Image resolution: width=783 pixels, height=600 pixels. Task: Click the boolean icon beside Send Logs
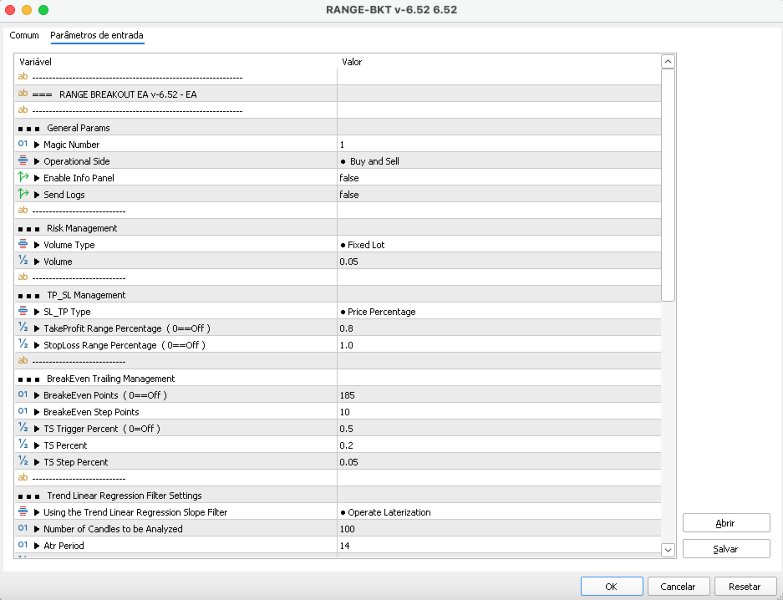coord(23,194)
